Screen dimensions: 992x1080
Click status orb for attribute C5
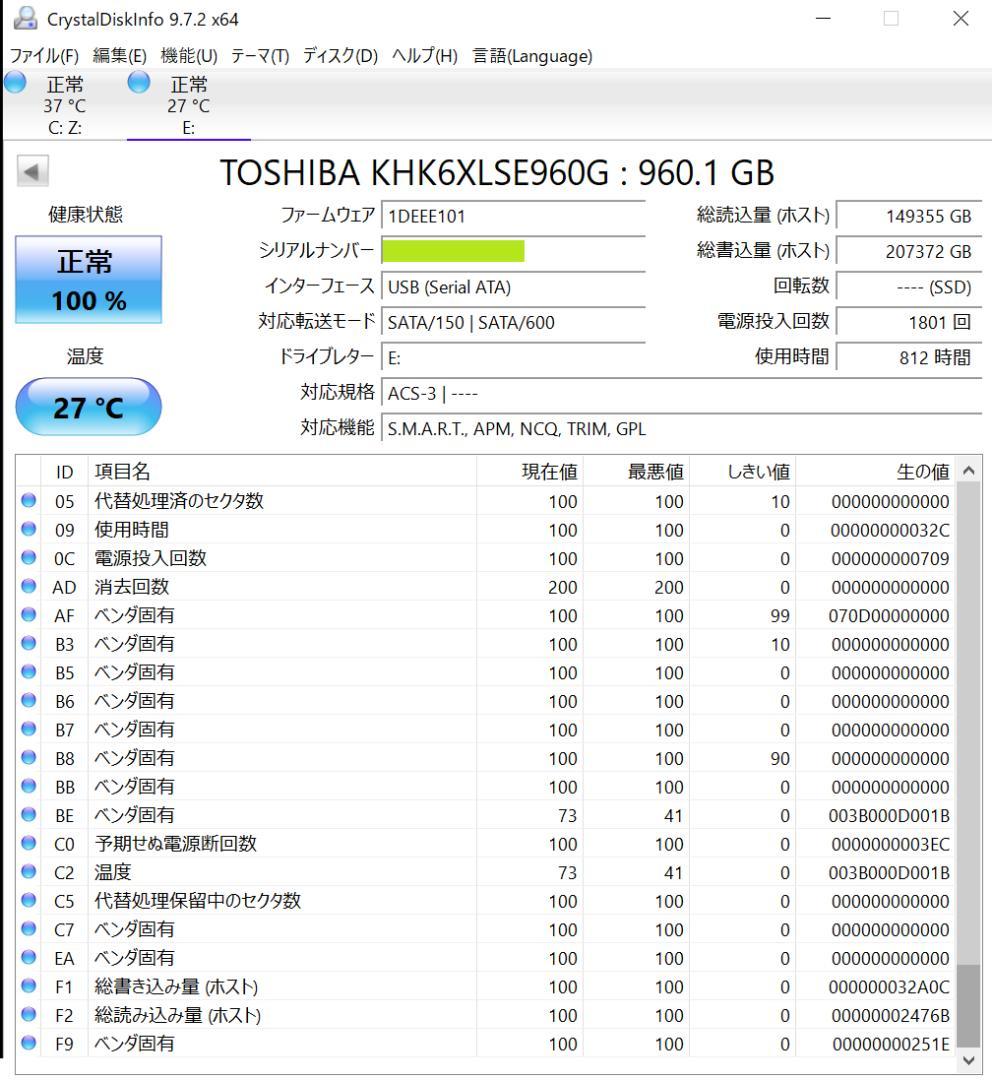[28, 900]
